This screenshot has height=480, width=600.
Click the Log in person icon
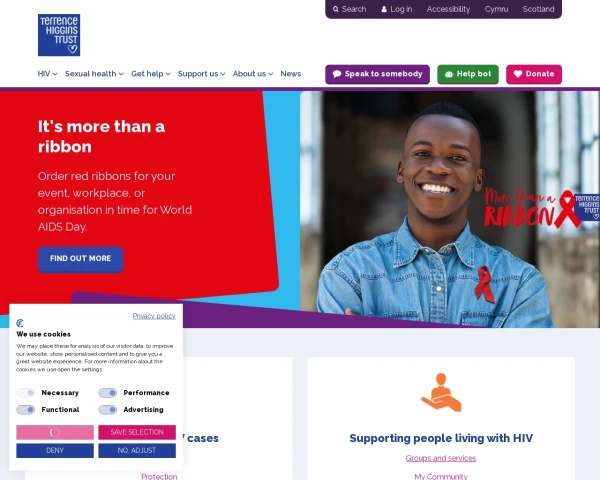[x=384, y=9]
